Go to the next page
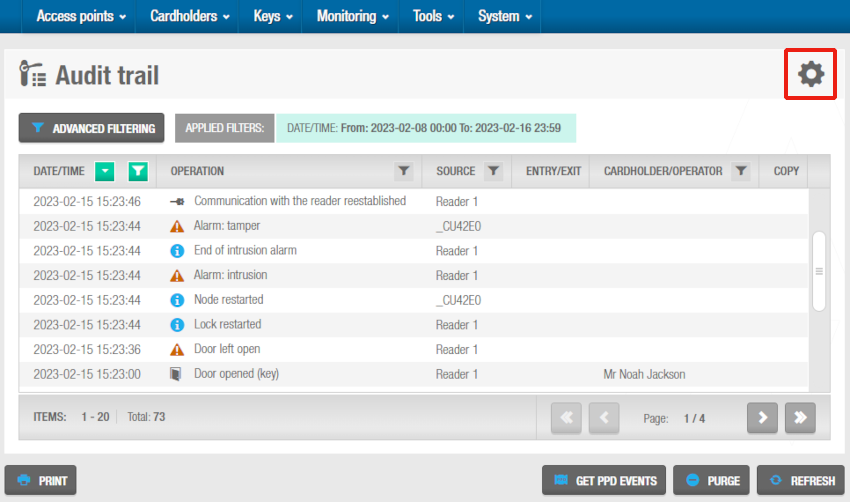This screenshot has width=850, height=502. coord(762,417)
